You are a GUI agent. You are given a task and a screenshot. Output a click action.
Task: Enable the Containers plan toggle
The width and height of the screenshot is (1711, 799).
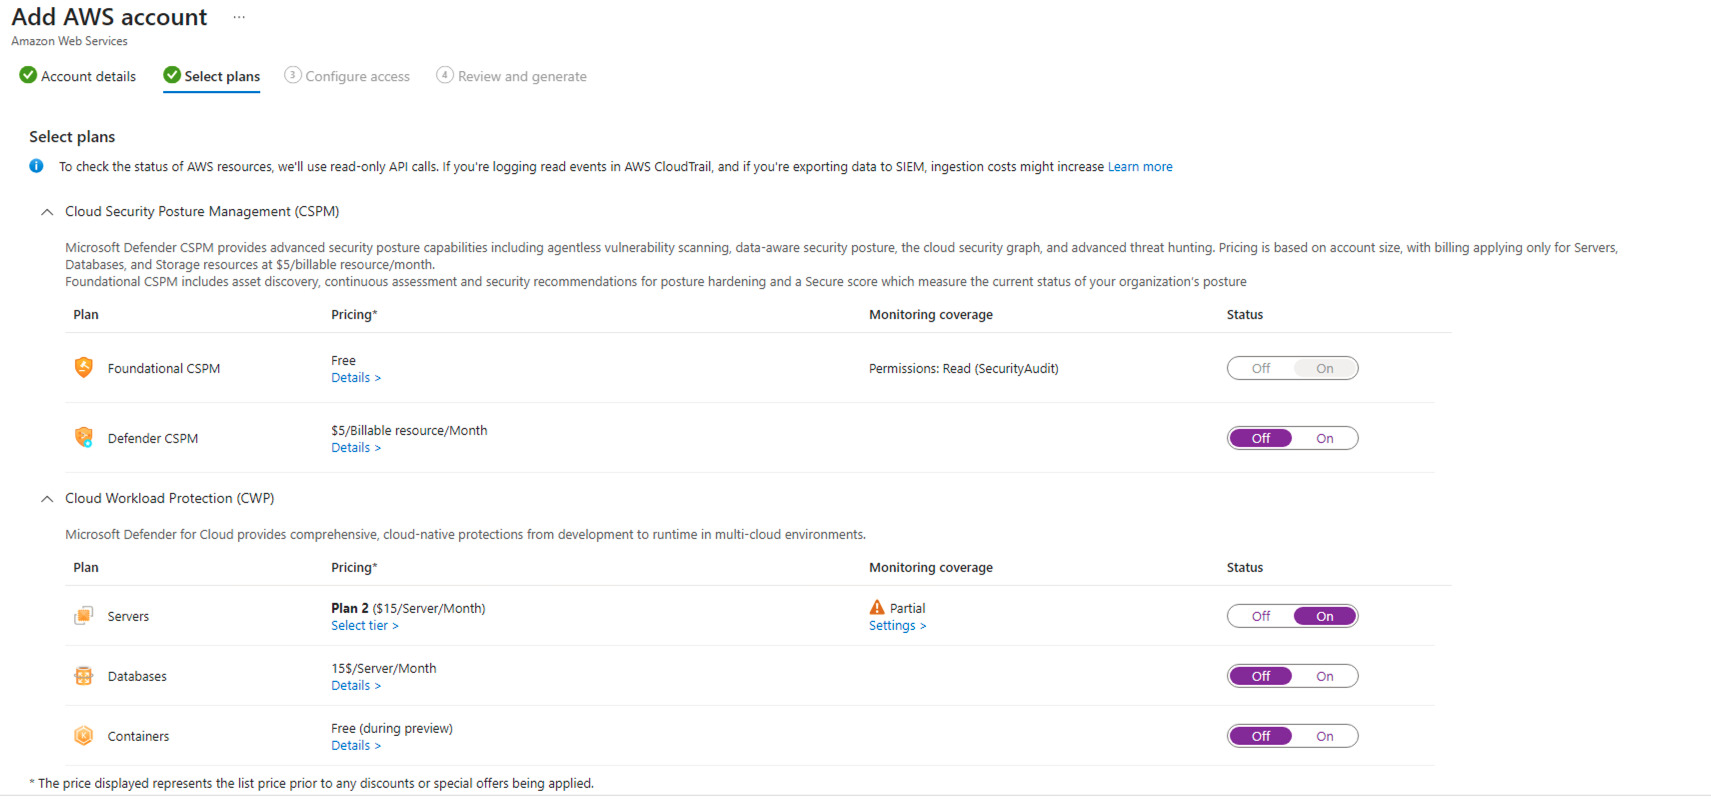[1324, 736]
